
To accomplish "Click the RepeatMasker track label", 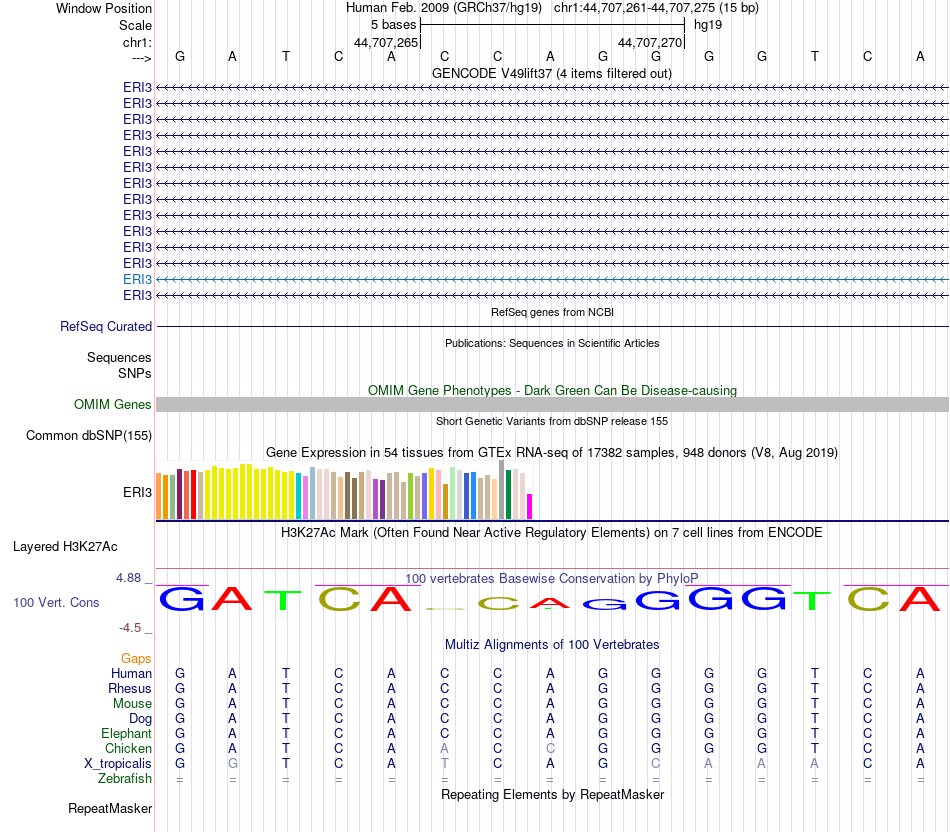I will click(x=110, y=808).
